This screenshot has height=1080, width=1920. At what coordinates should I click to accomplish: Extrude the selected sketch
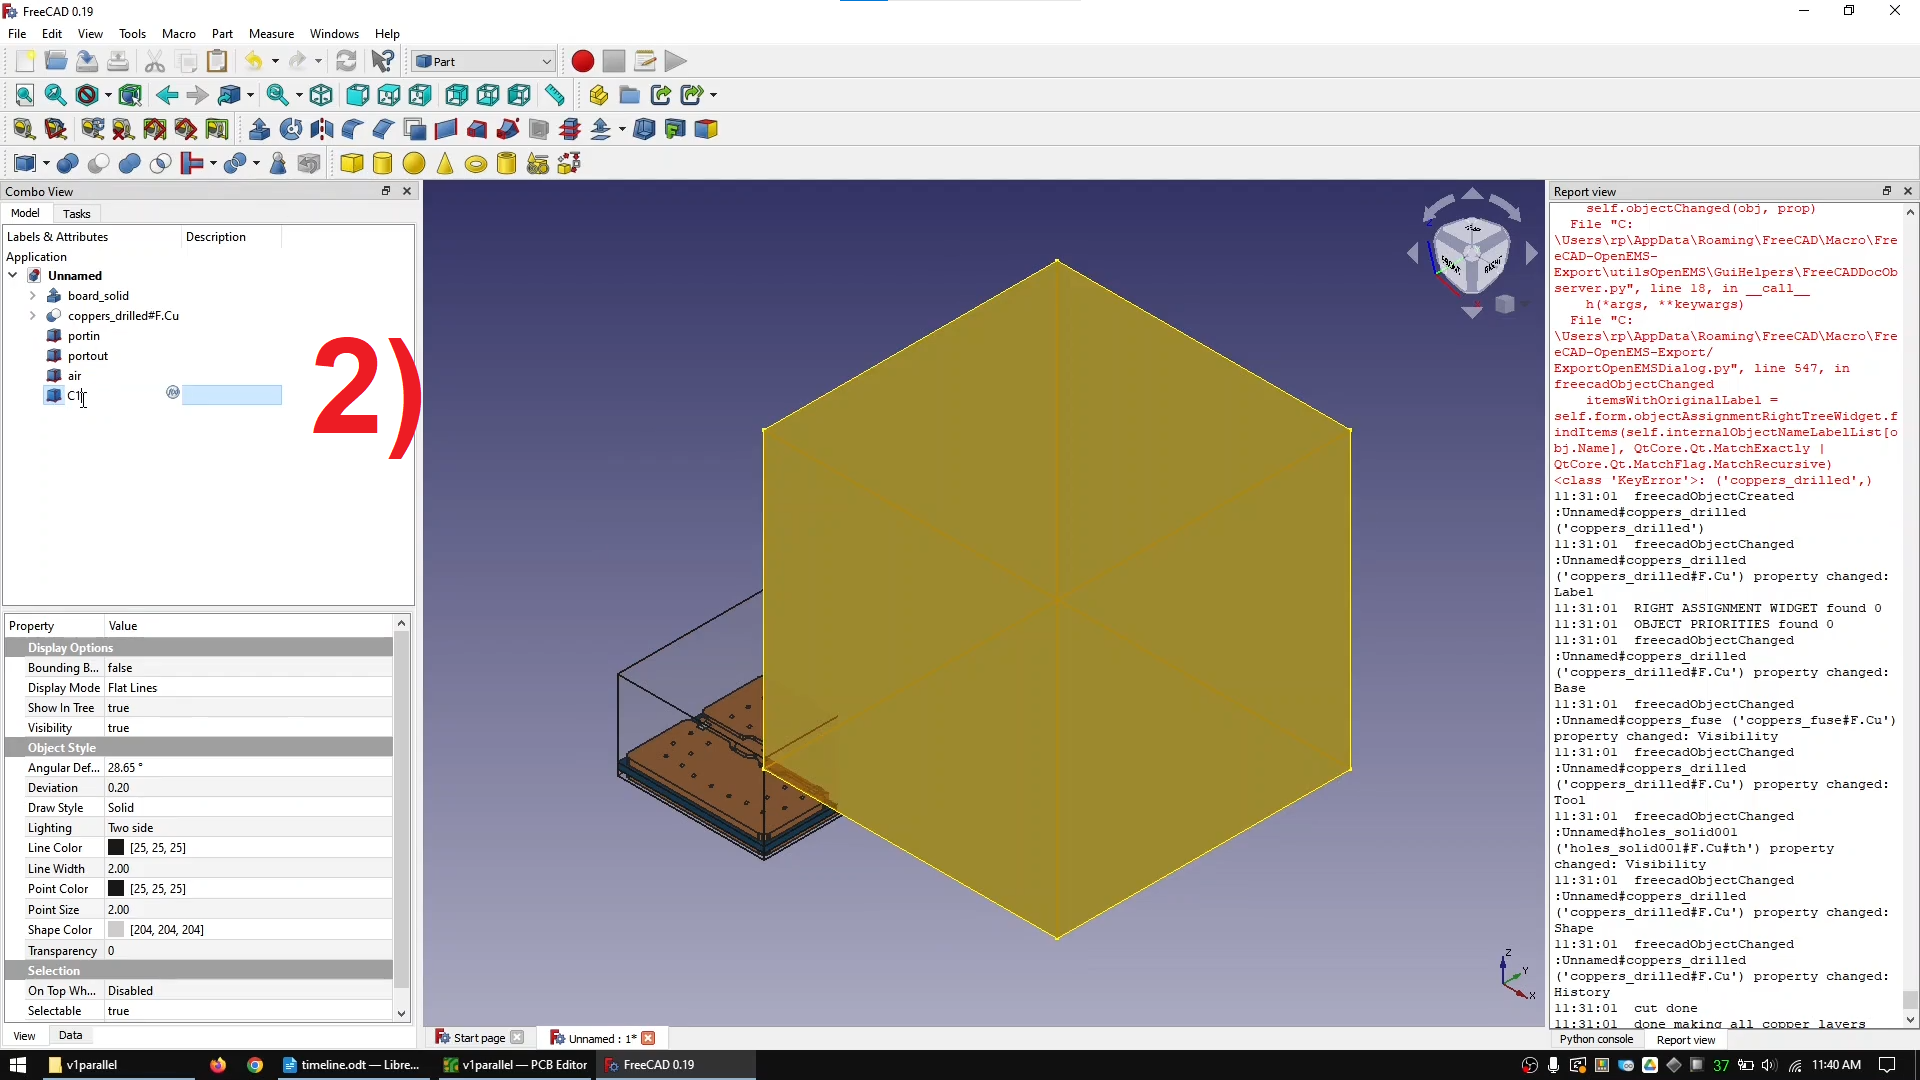point(259,129)
